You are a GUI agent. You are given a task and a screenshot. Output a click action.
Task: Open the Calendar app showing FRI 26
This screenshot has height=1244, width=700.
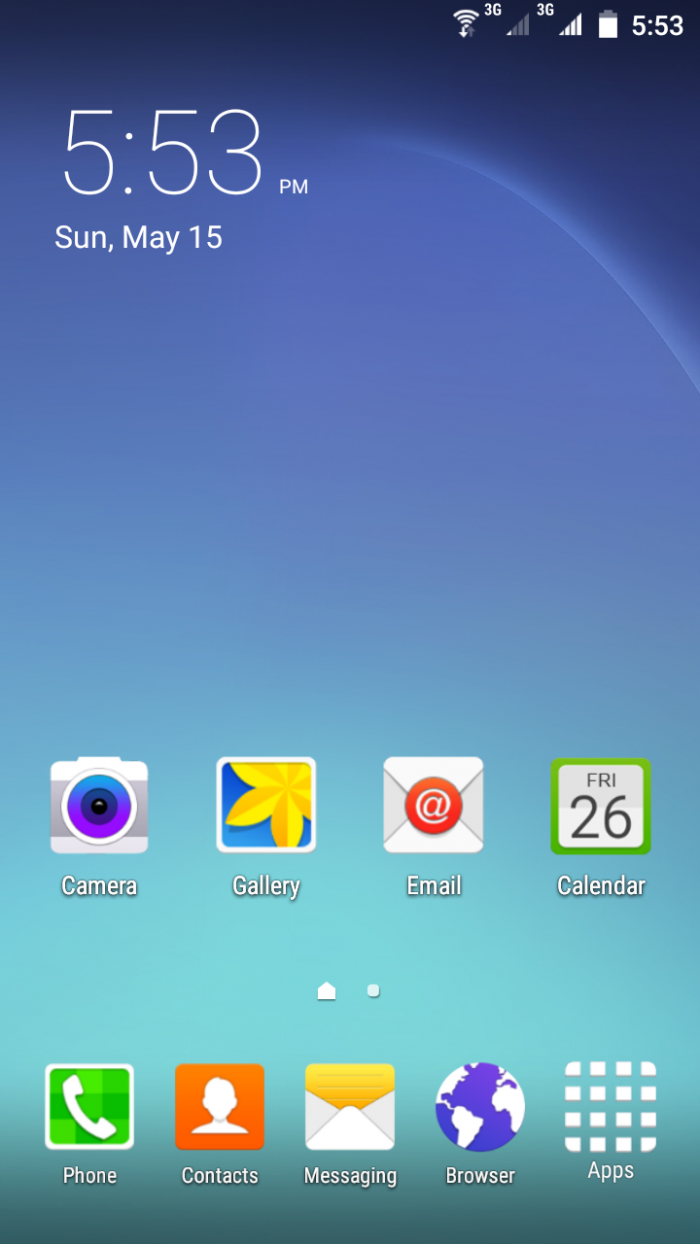click(600, 806)
